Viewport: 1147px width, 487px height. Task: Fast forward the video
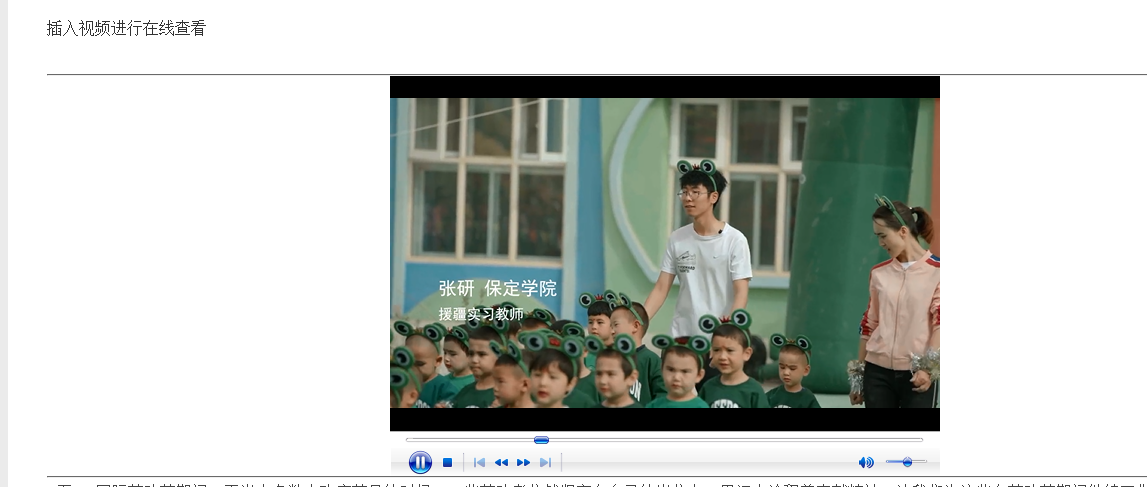point(523,462)
